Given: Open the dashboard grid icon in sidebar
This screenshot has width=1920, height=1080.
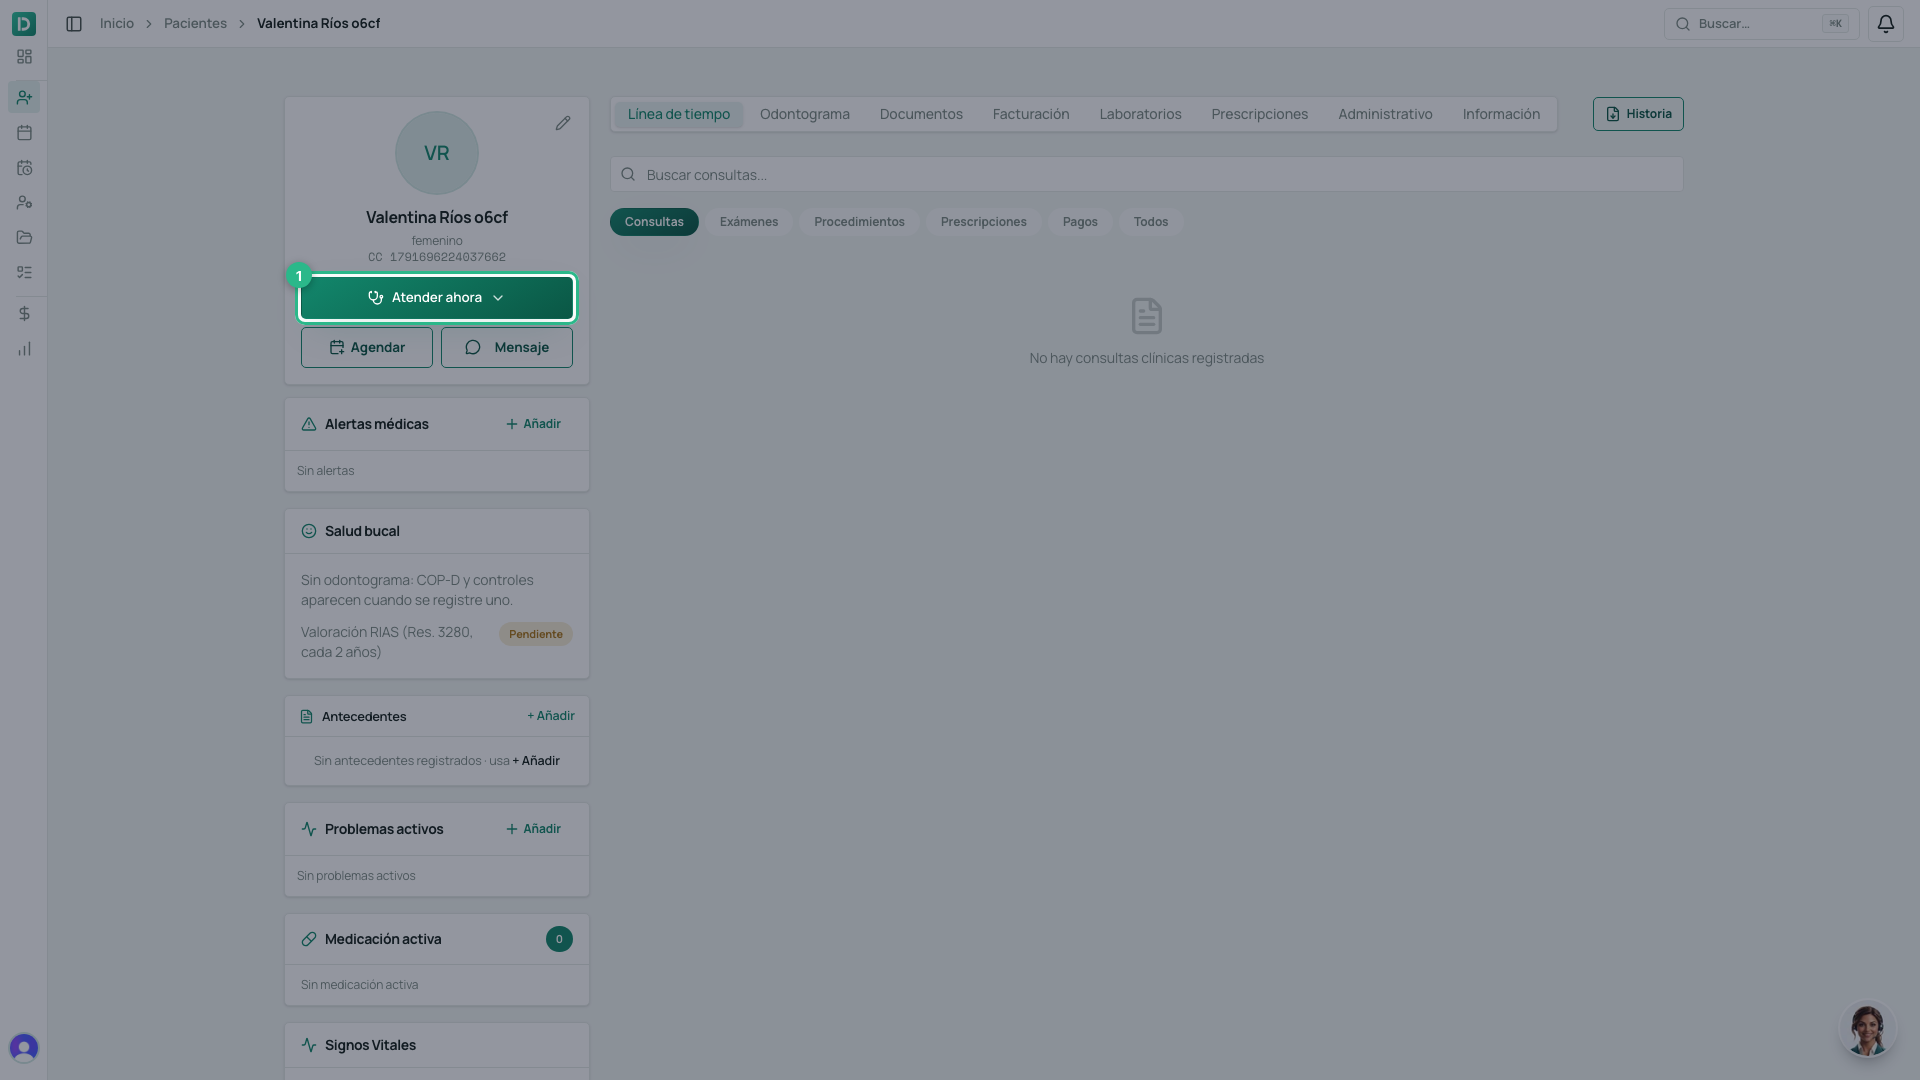Looking at the screenshot, I should (x=24, y=57).
